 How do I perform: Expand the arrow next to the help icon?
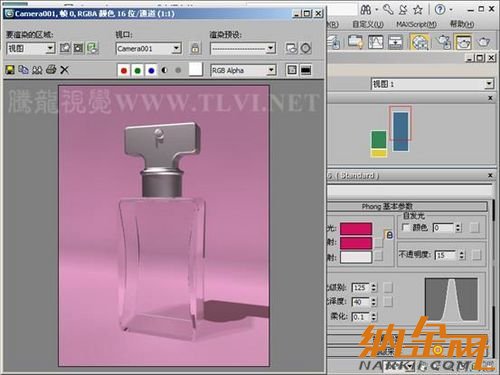click(451, 10)
